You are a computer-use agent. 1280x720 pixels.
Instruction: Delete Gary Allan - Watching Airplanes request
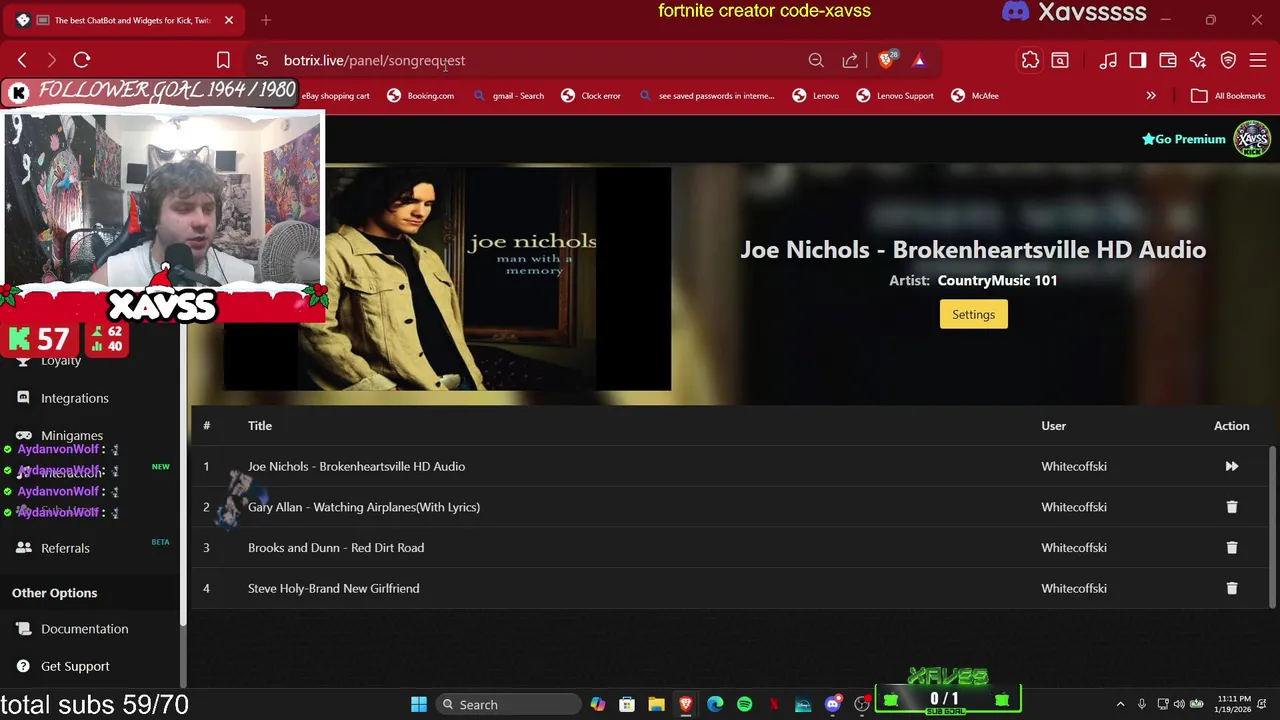point(1232,507)
